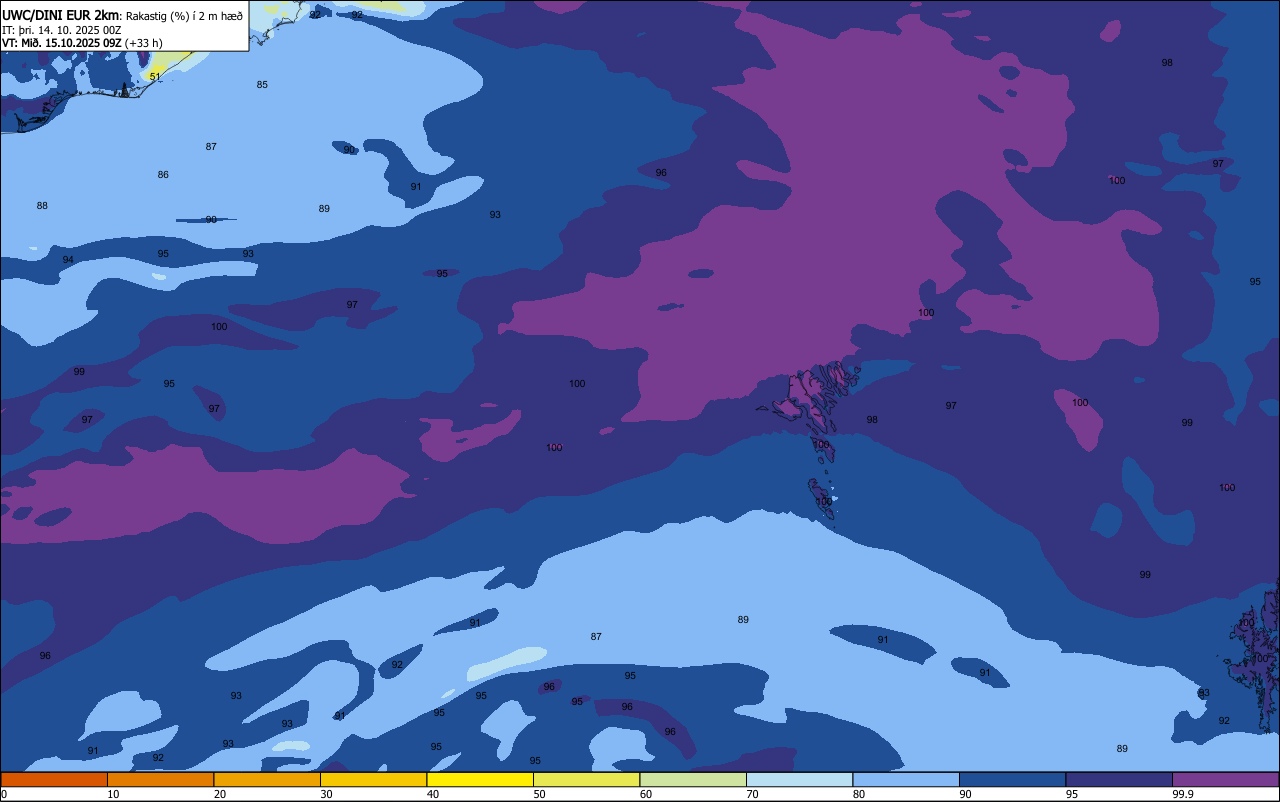Pick the 60–70 light green legend swatch

(x=693, y=779)
